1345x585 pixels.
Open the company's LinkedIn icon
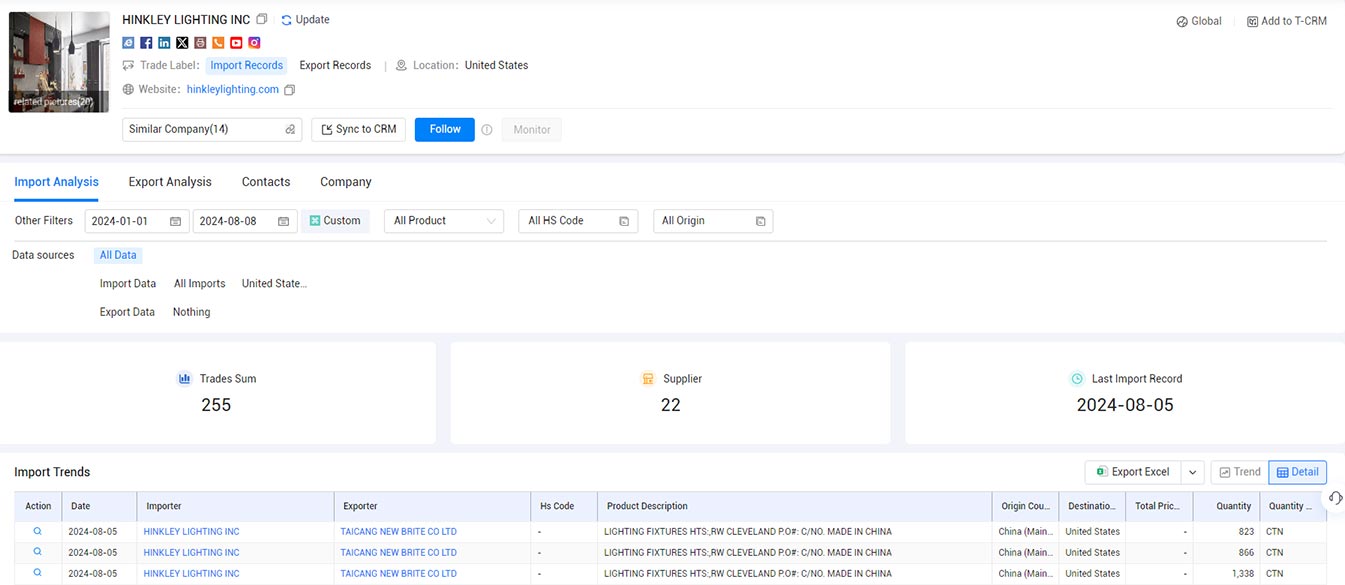[x=164, y=43]
